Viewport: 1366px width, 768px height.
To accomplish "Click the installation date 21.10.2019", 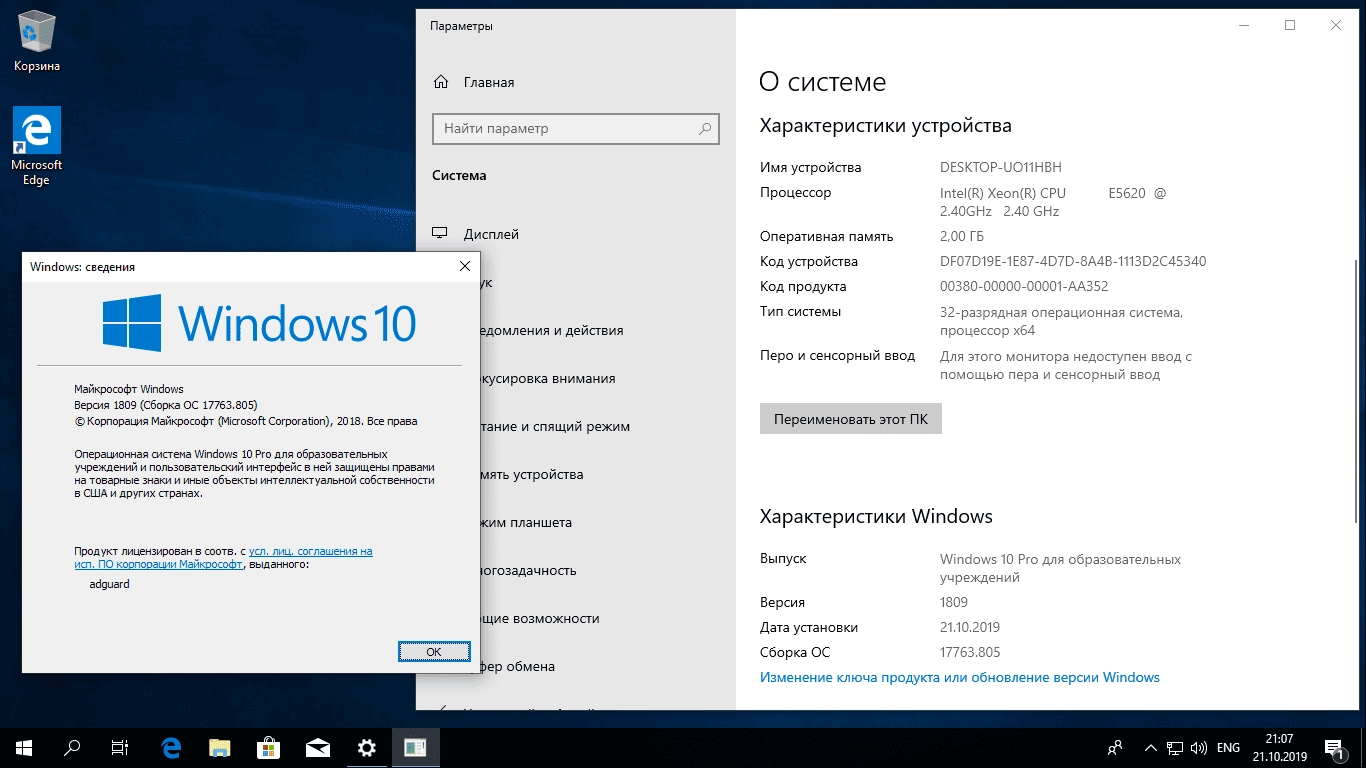I will point(970,627).
